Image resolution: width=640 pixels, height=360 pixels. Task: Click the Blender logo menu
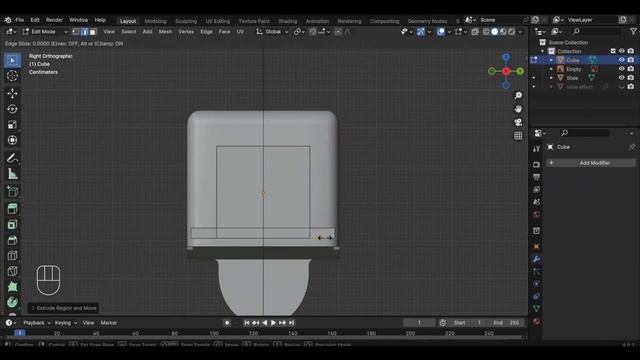8,20
